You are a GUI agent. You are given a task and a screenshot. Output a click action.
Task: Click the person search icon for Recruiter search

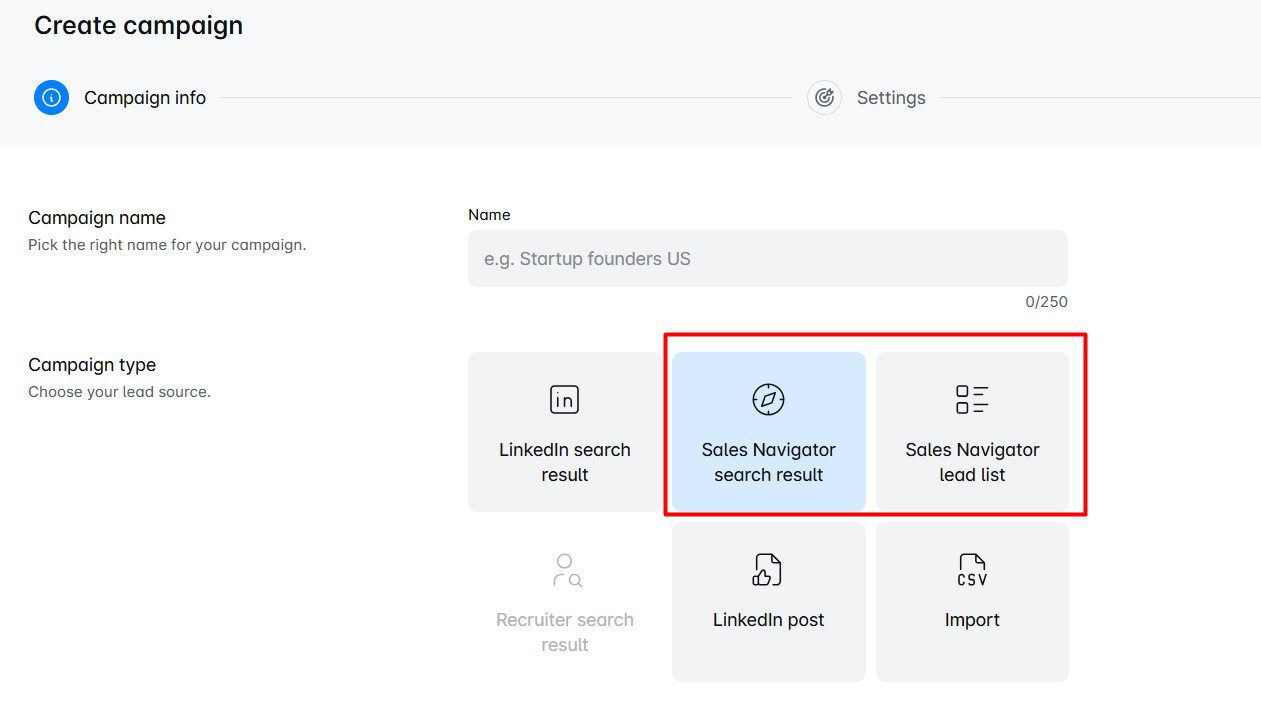coord(567,569)
